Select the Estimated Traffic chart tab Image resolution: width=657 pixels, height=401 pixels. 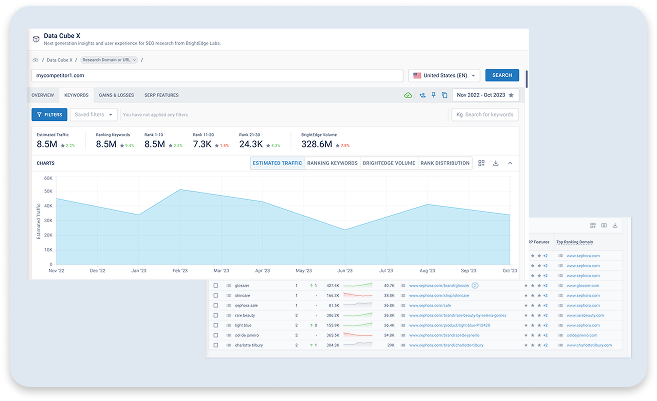(x=277, y=163)
